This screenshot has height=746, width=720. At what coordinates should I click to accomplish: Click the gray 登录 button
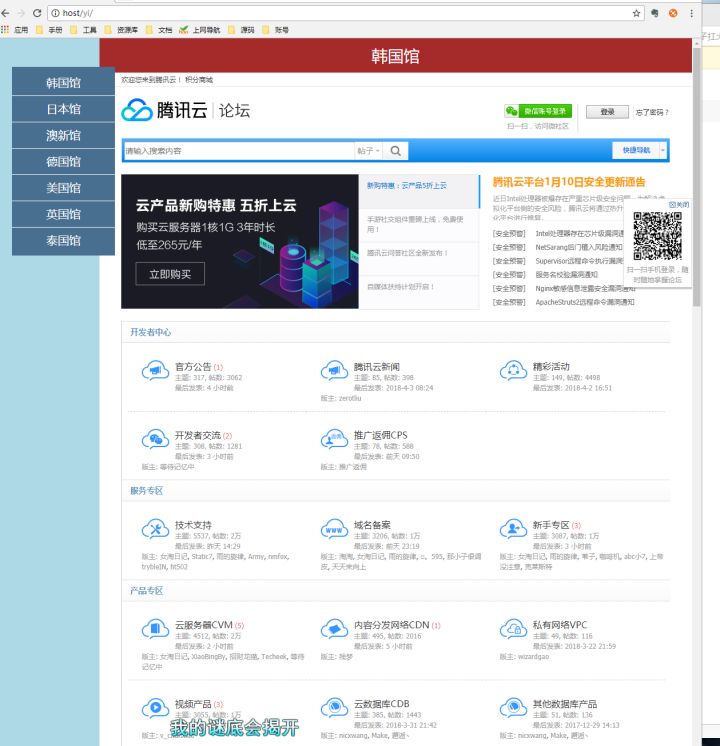(607, 112)
